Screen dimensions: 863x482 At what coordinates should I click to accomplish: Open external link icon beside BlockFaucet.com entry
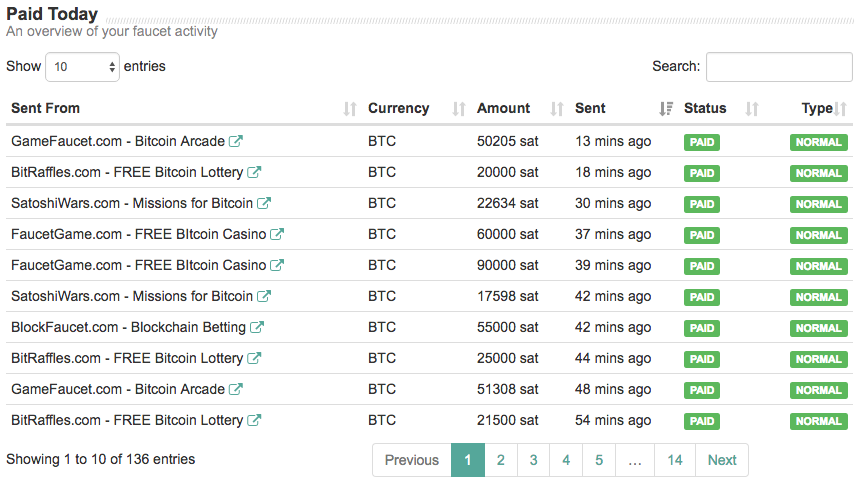(x=256, y=327)
